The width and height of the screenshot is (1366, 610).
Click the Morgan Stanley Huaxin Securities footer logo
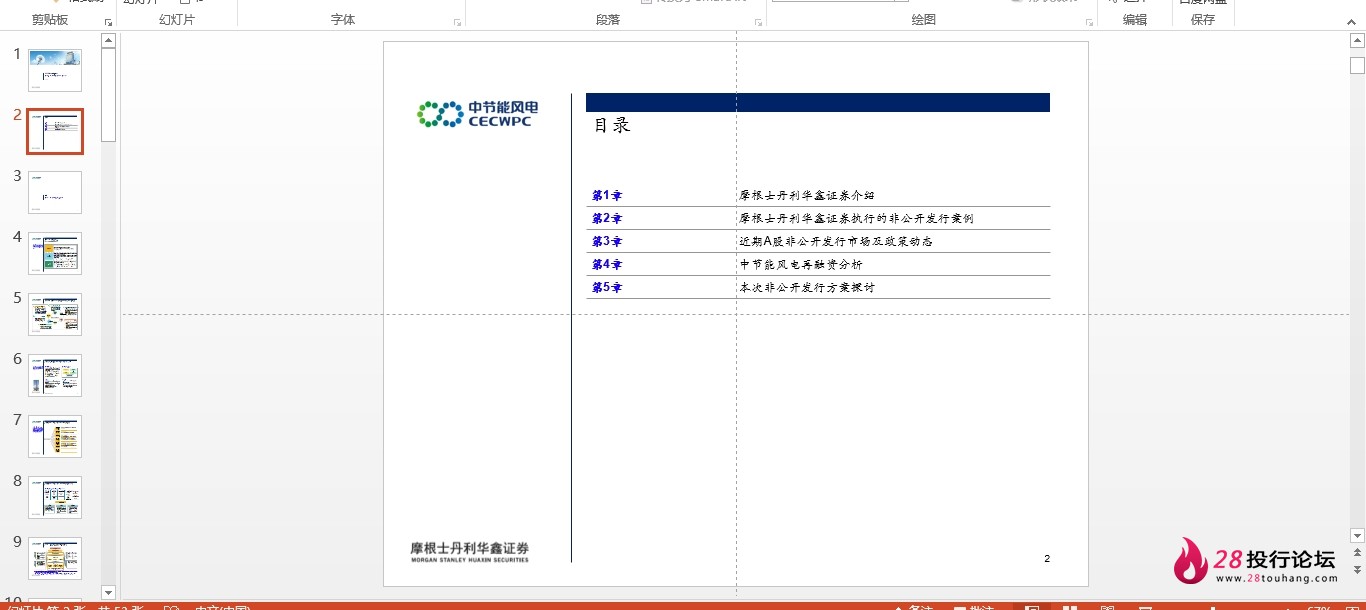click(470, 552)
